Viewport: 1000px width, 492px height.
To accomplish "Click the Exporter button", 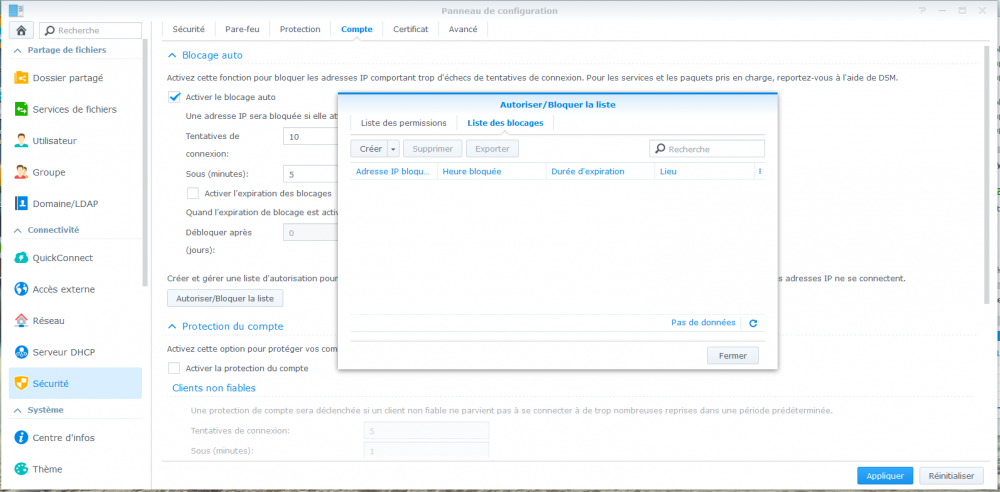I will [492, 149].
